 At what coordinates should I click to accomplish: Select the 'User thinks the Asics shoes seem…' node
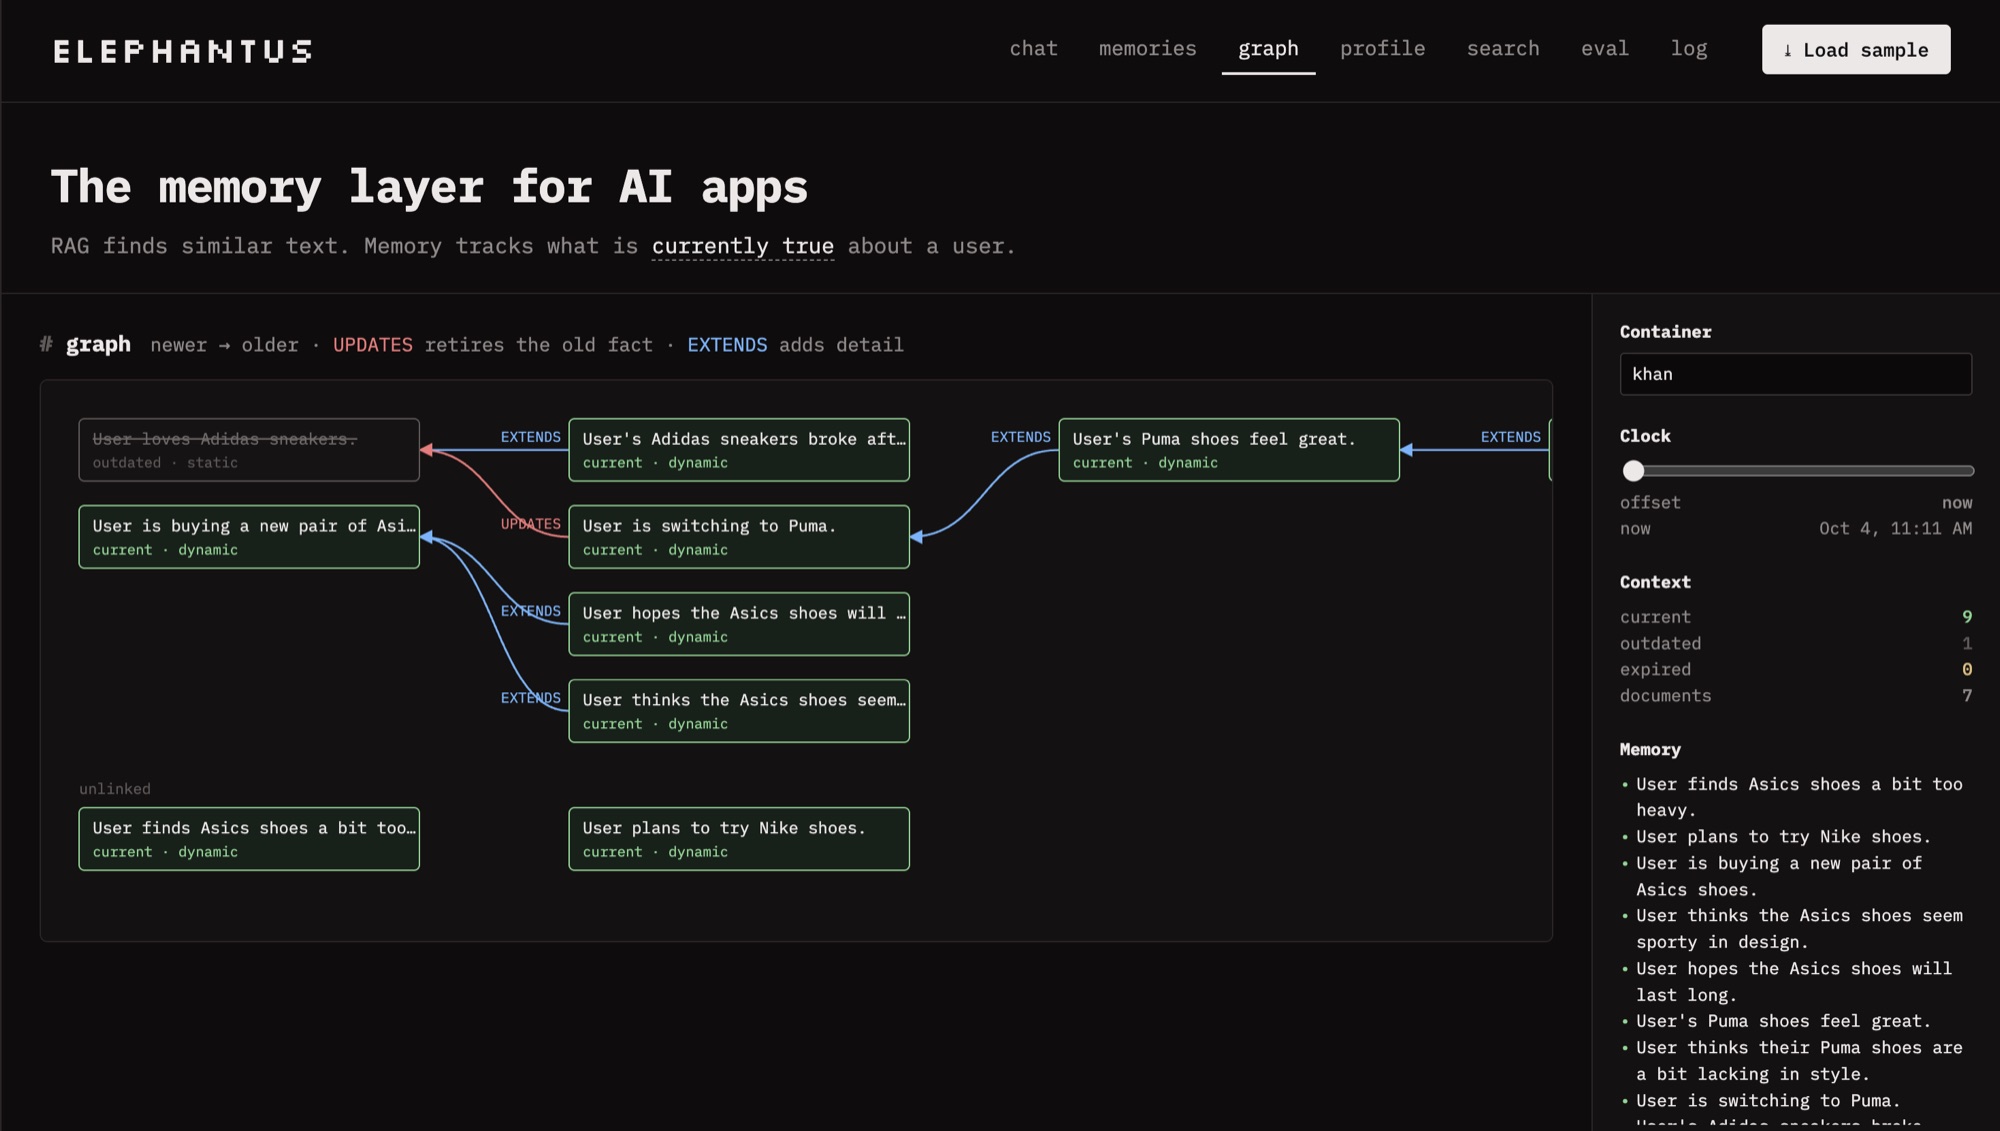[739, 711]
